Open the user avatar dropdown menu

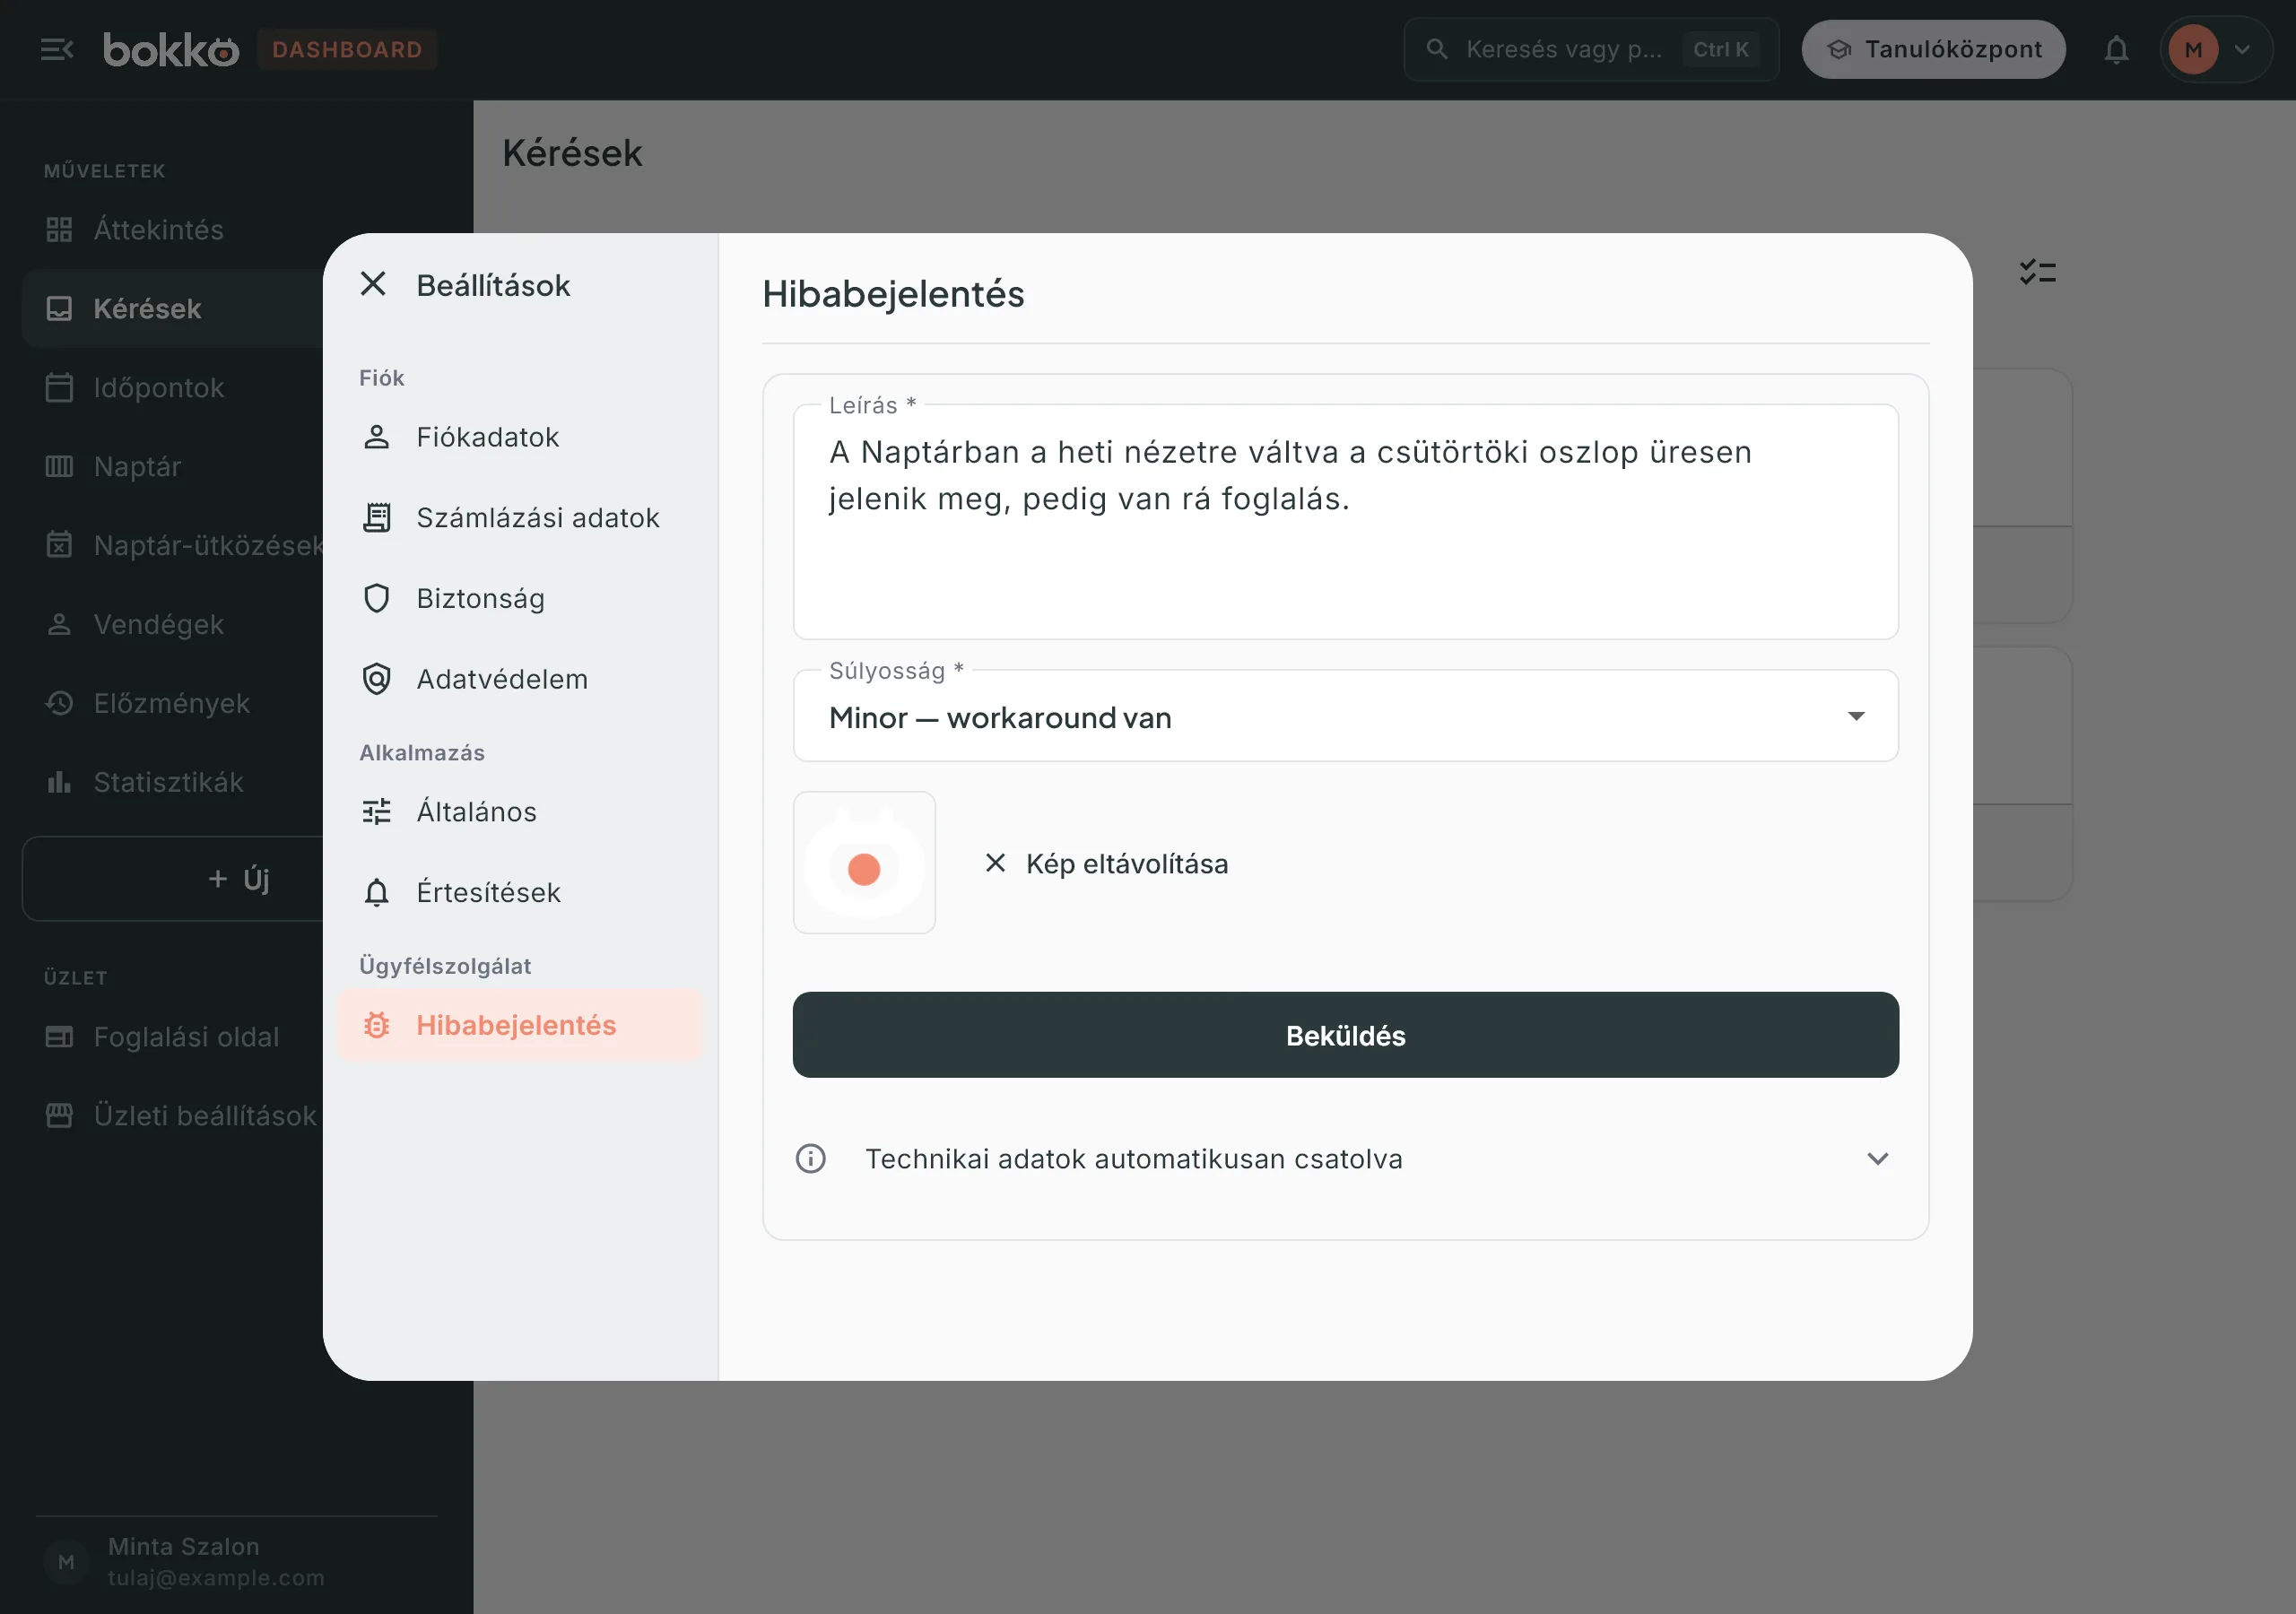pos(2215,50)
